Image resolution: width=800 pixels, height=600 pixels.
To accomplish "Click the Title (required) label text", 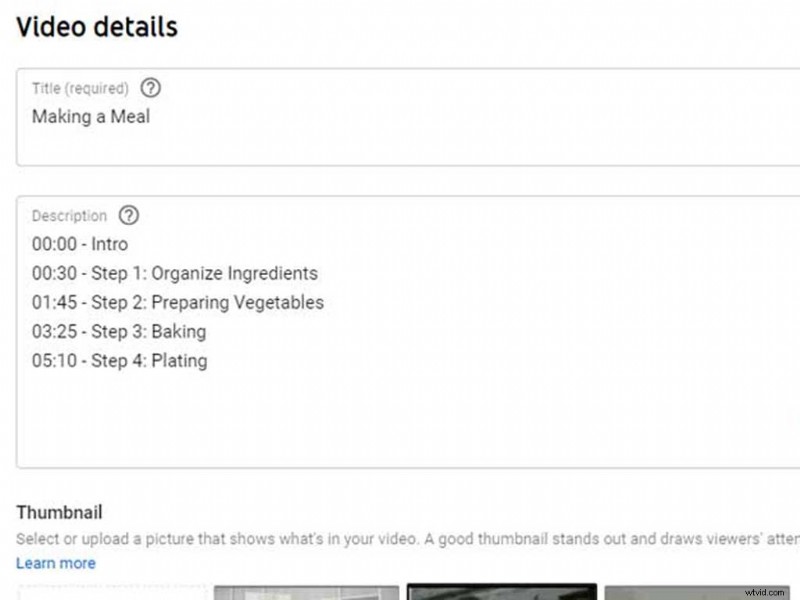I will pyautogui.click(x=80, y=88).
